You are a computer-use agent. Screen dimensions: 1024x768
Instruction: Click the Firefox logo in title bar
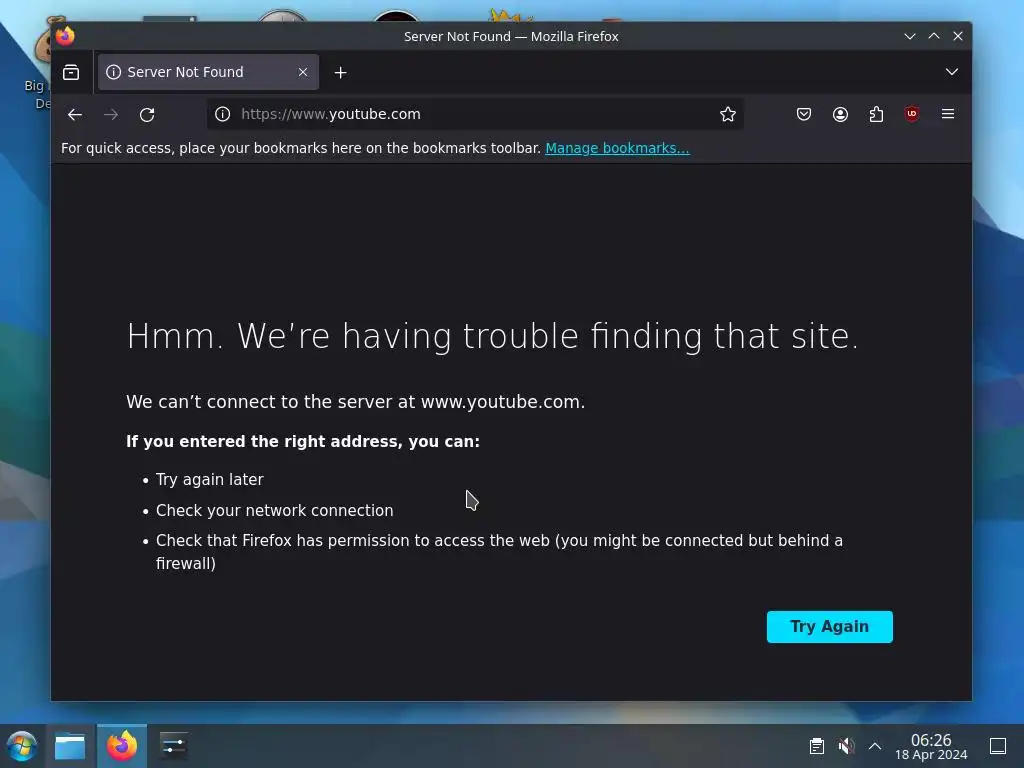[x=65, y=36]
